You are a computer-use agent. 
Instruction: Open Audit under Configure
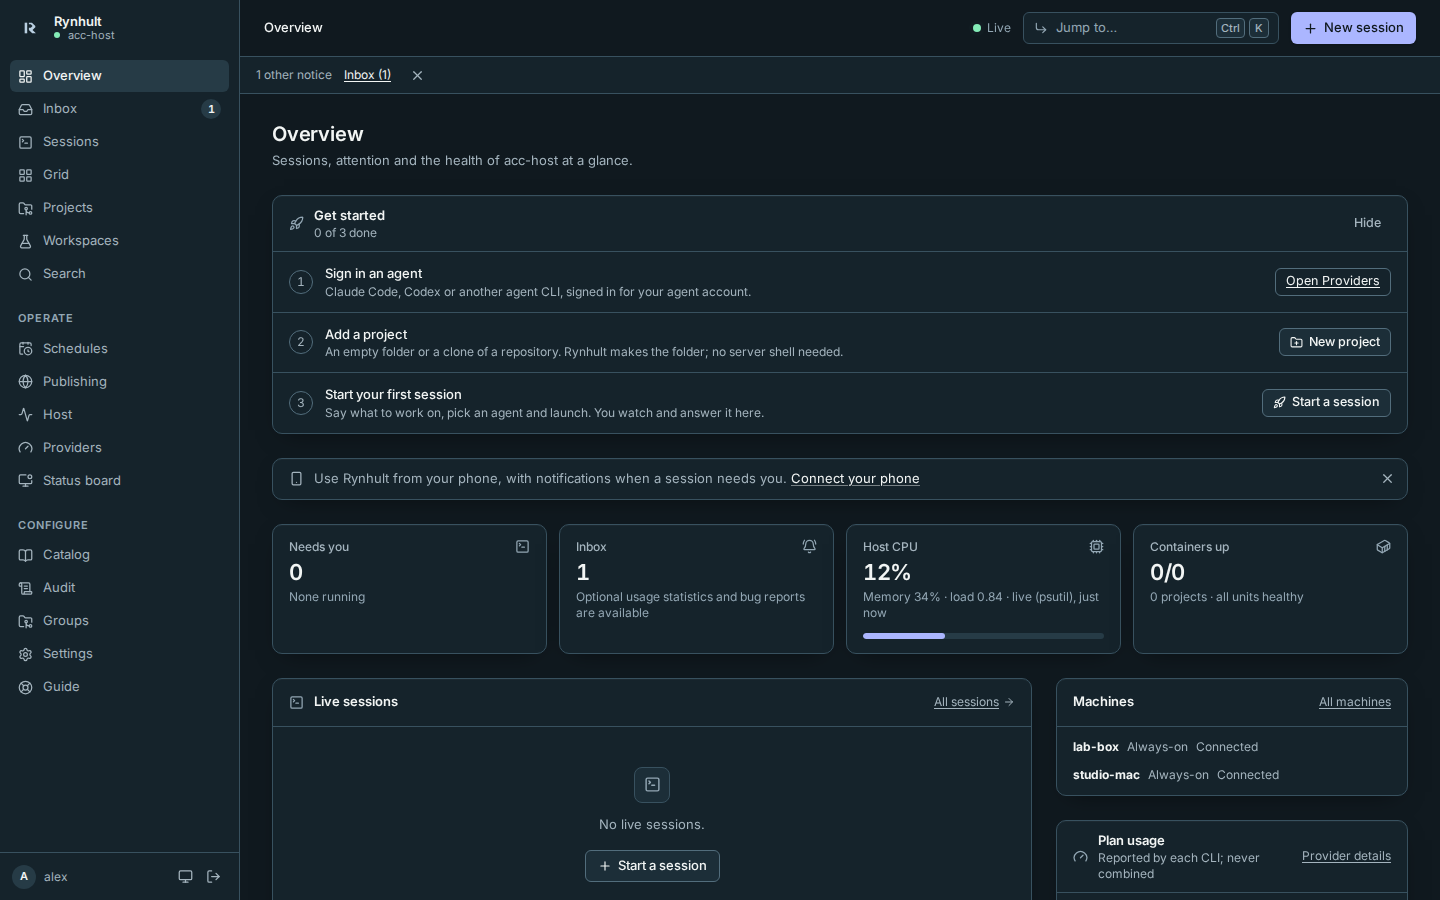[119, 588]
